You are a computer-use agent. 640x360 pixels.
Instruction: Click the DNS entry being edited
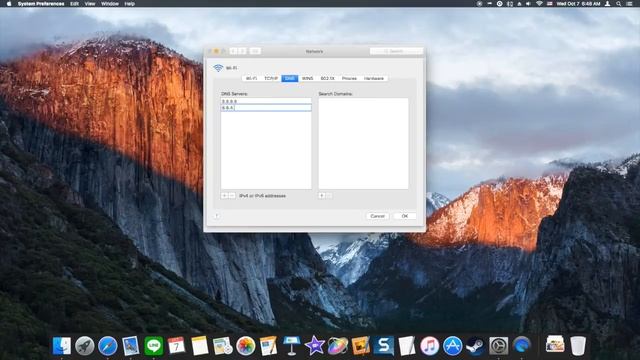pos(266,108)
